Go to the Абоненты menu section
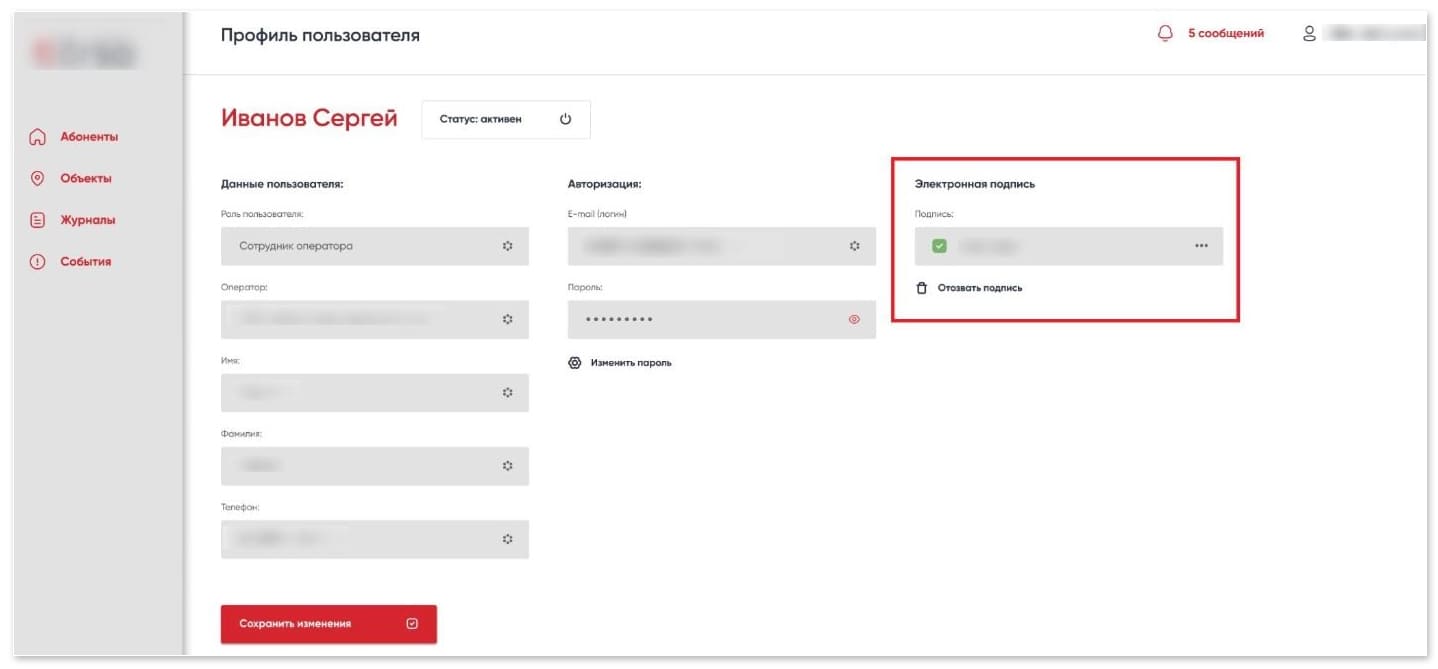Viewport: 1438px width, 669px height. point(89,137)
